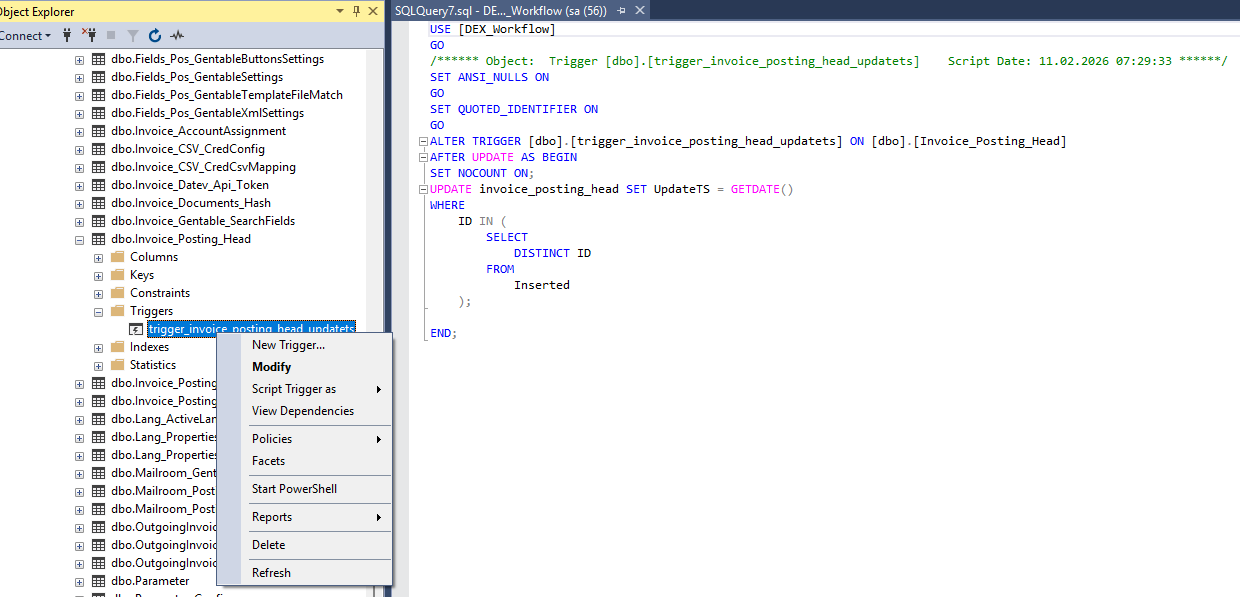Click the filter funnel icon in Object Explorer
The height and width of the screenshot is (597, 1240).
coord(133,36)
